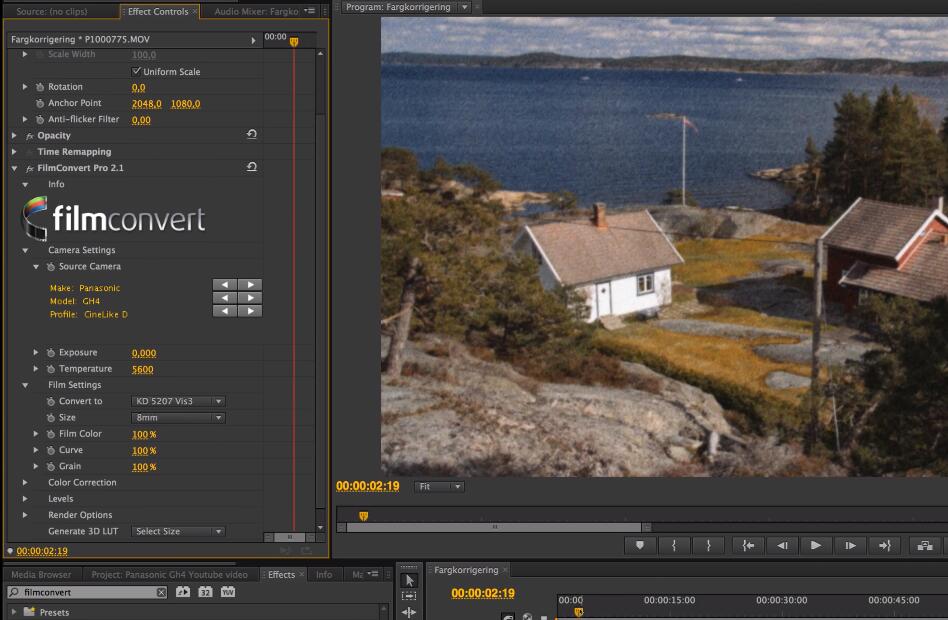948x620 pixels.
Task: Select the Fargkorrigering timeline tab
Action: 466,570
